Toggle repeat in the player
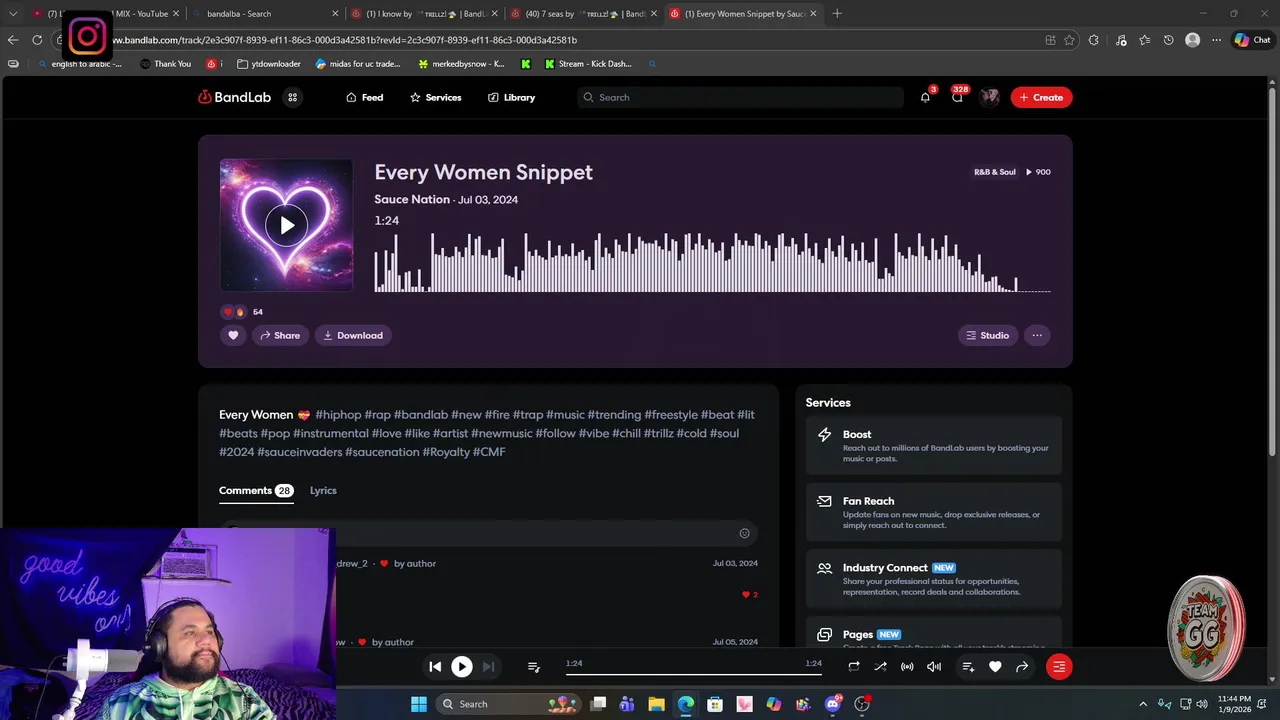The width and height of the screenshot is (1280, 720). (x=853, y=666)
